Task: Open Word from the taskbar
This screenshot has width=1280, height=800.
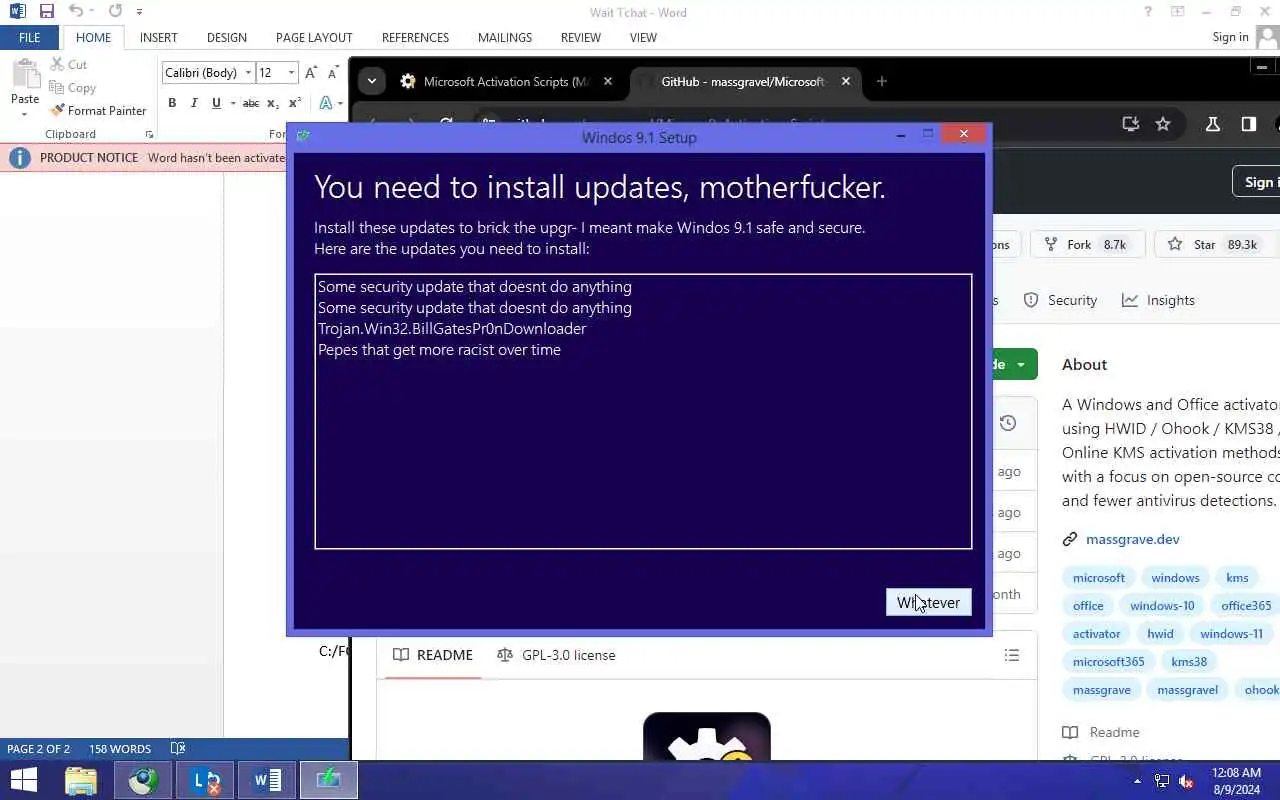Action: pos(267,780)
